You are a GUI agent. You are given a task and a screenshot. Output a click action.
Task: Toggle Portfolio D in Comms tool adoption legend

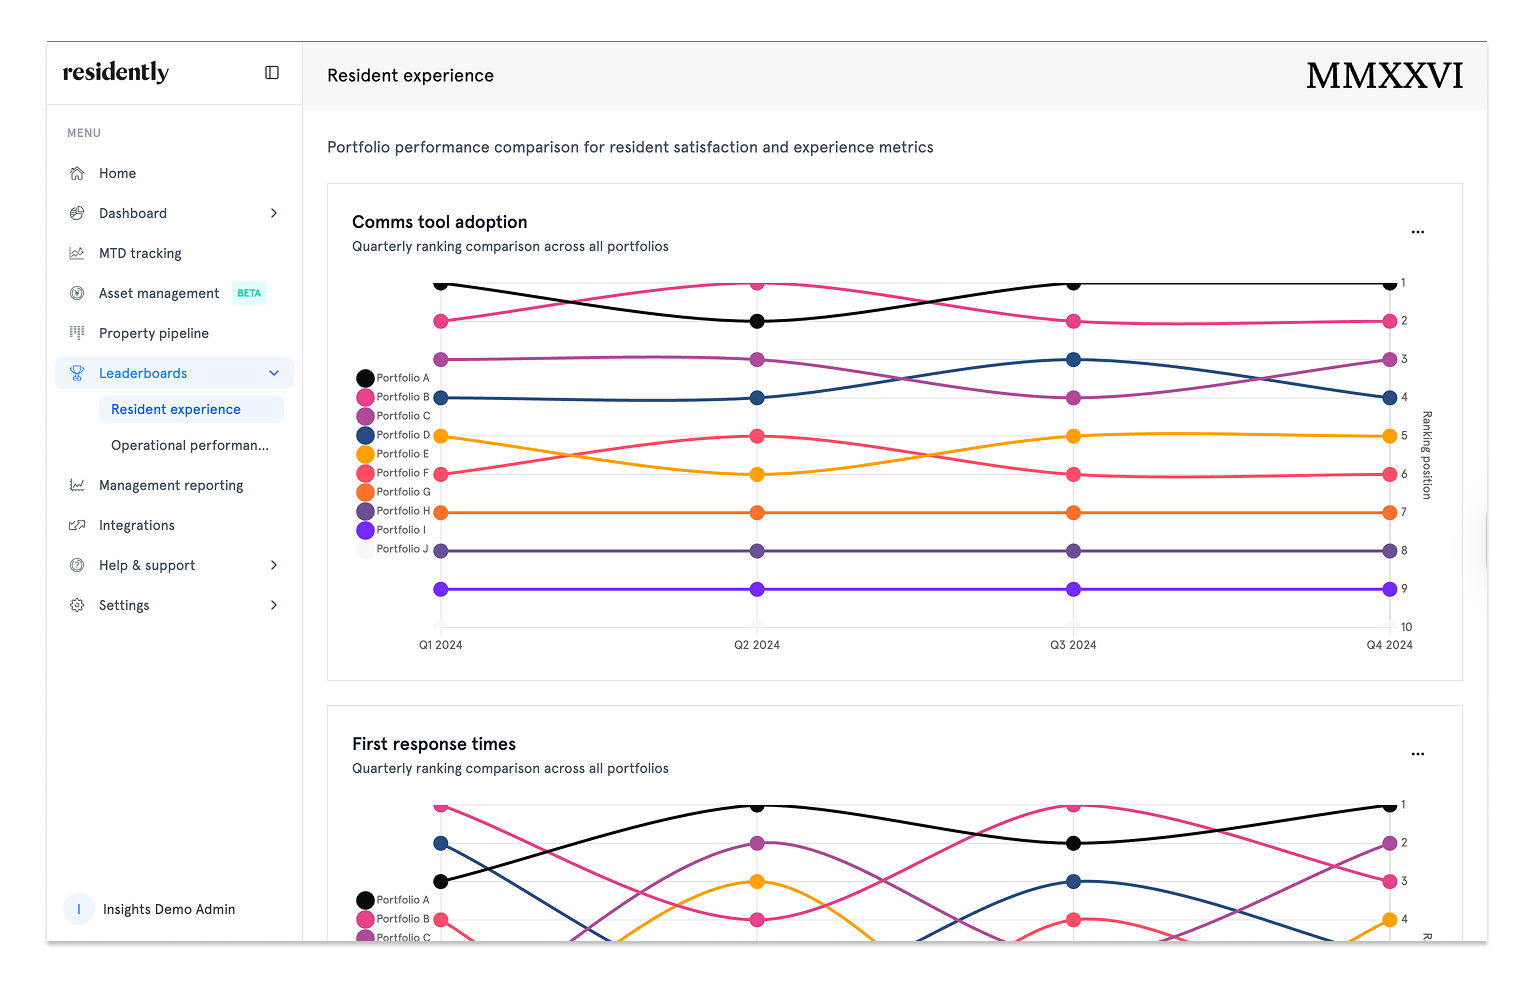393,435
